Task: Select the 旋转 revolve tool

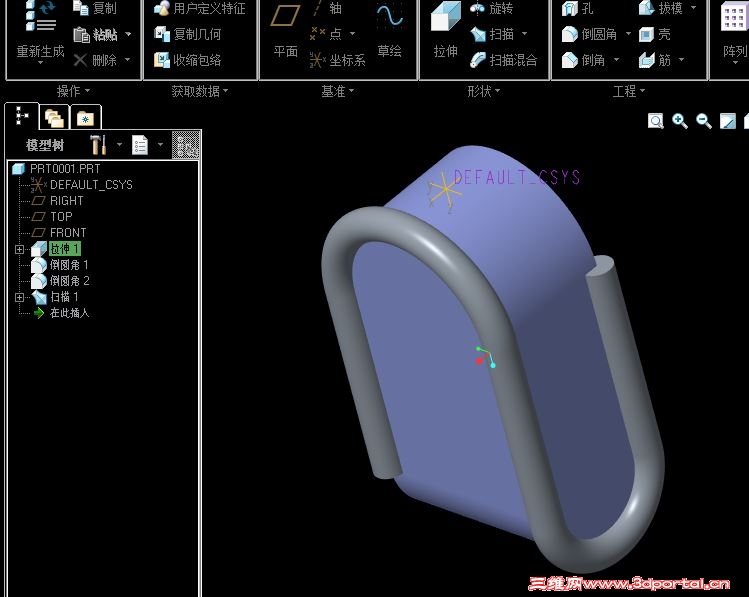Action: pyautogui.click(x=492, y=8)
